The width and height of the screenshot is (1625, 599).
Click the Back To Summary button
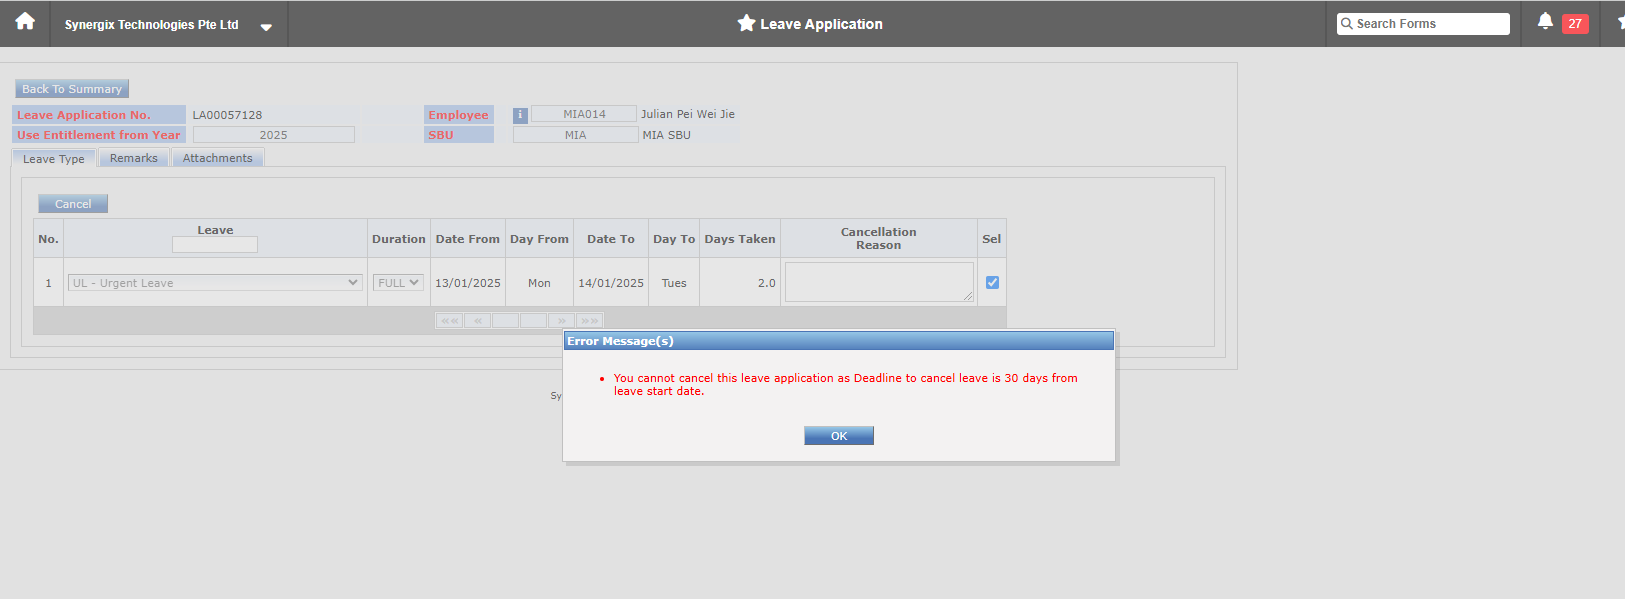[72, 89]
